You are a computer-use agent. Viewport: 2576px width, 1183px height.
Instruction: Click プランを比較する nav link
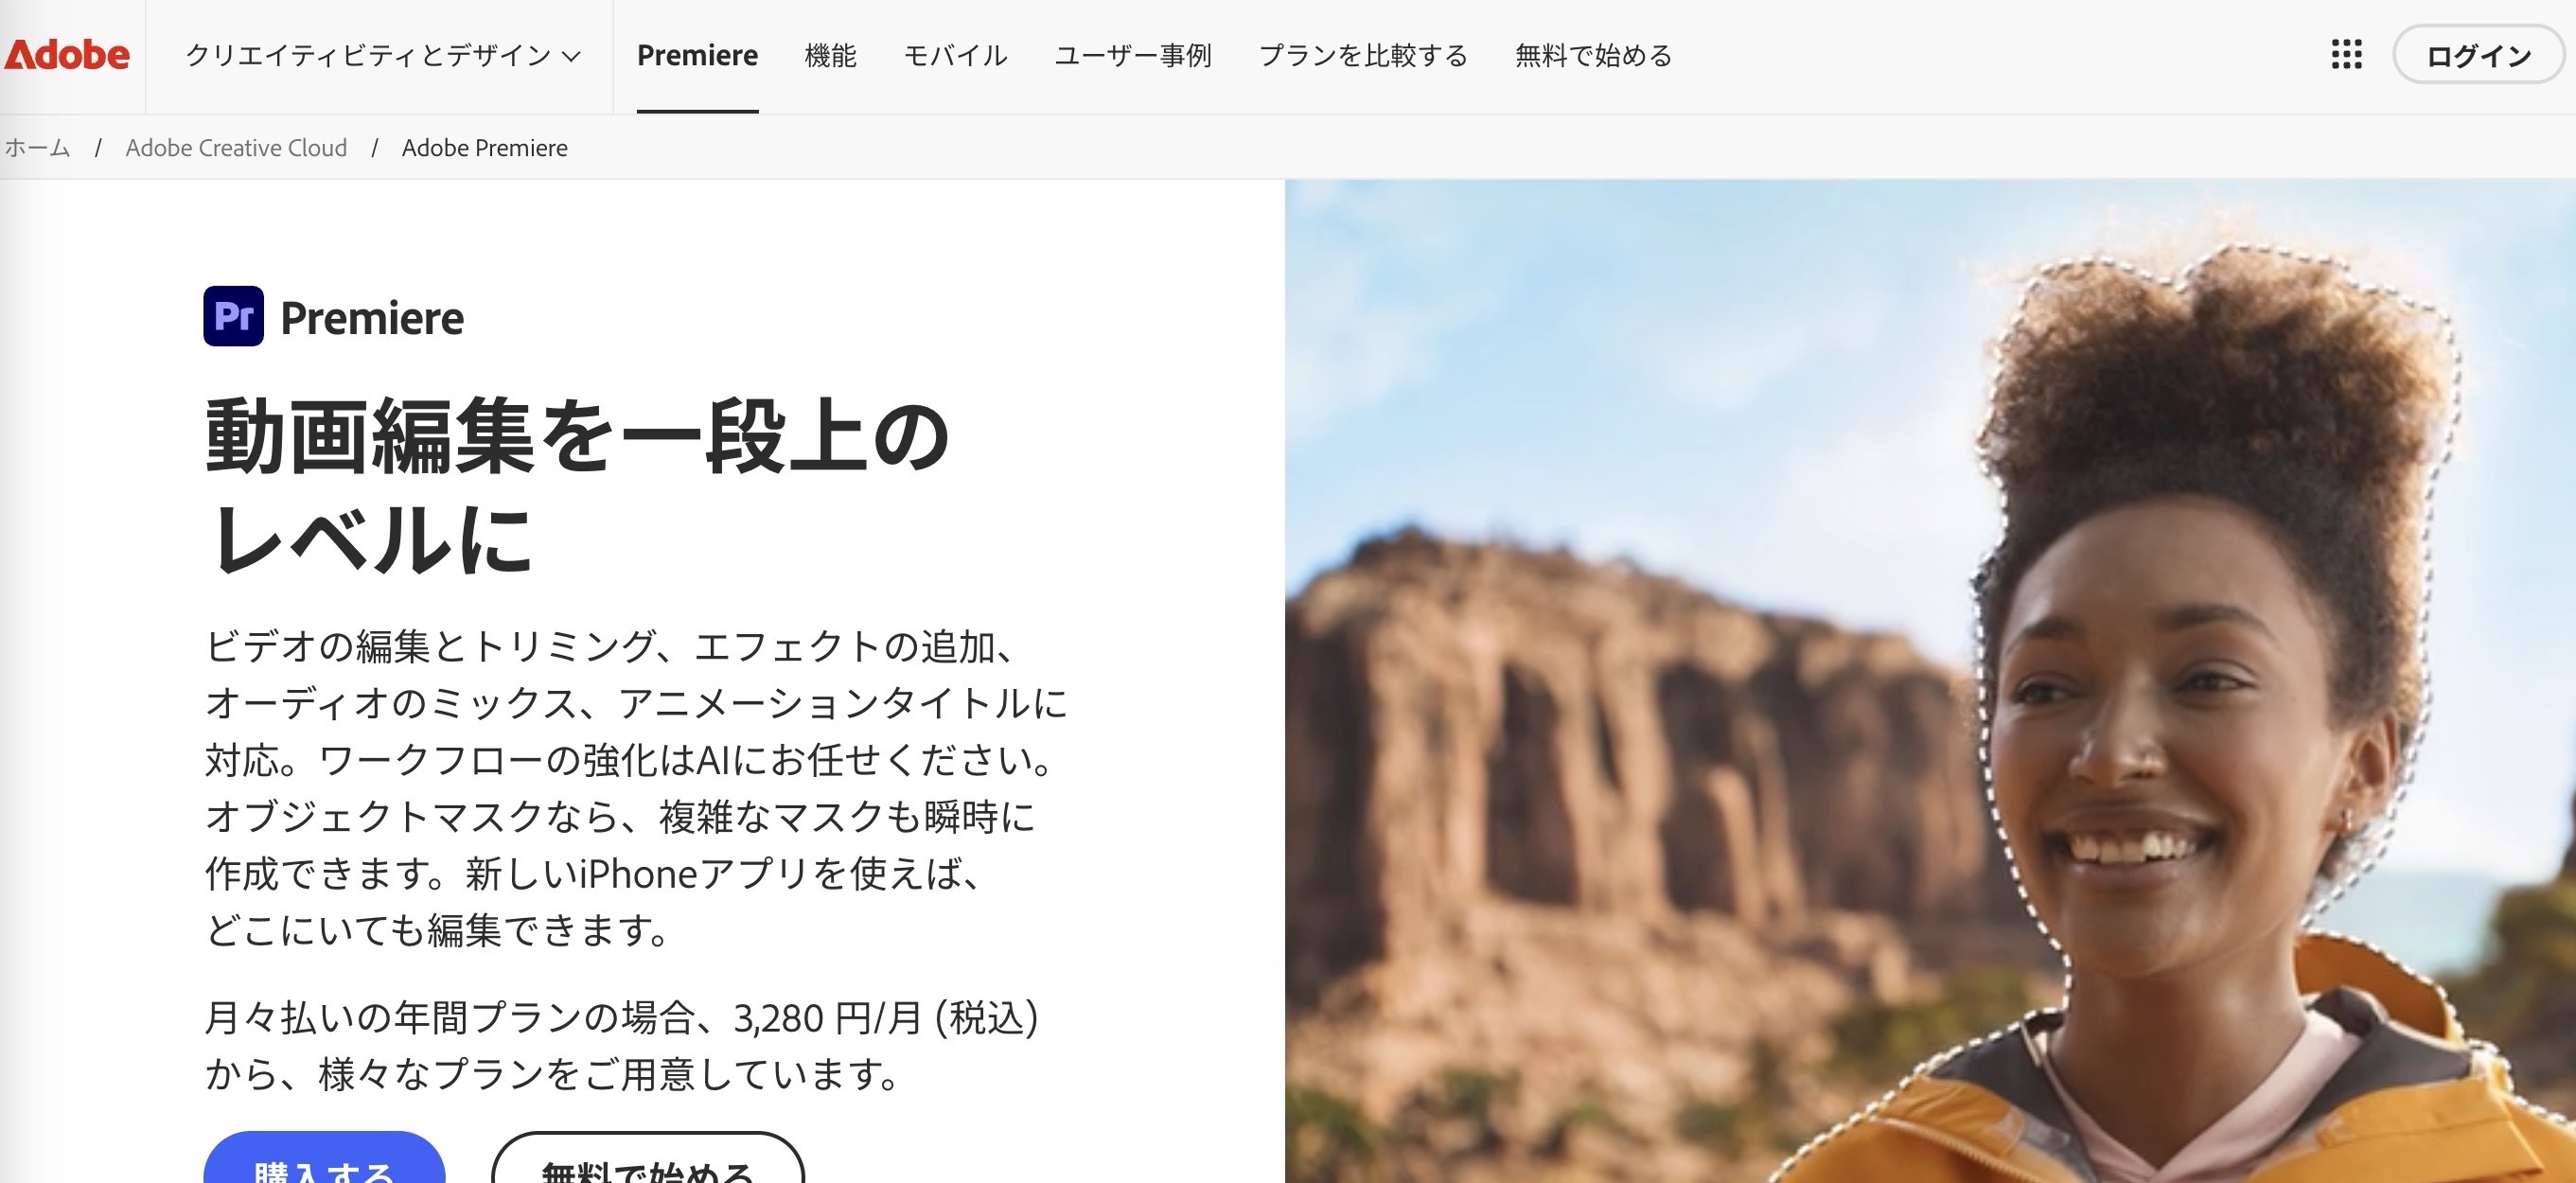(x=1363, y=56)
